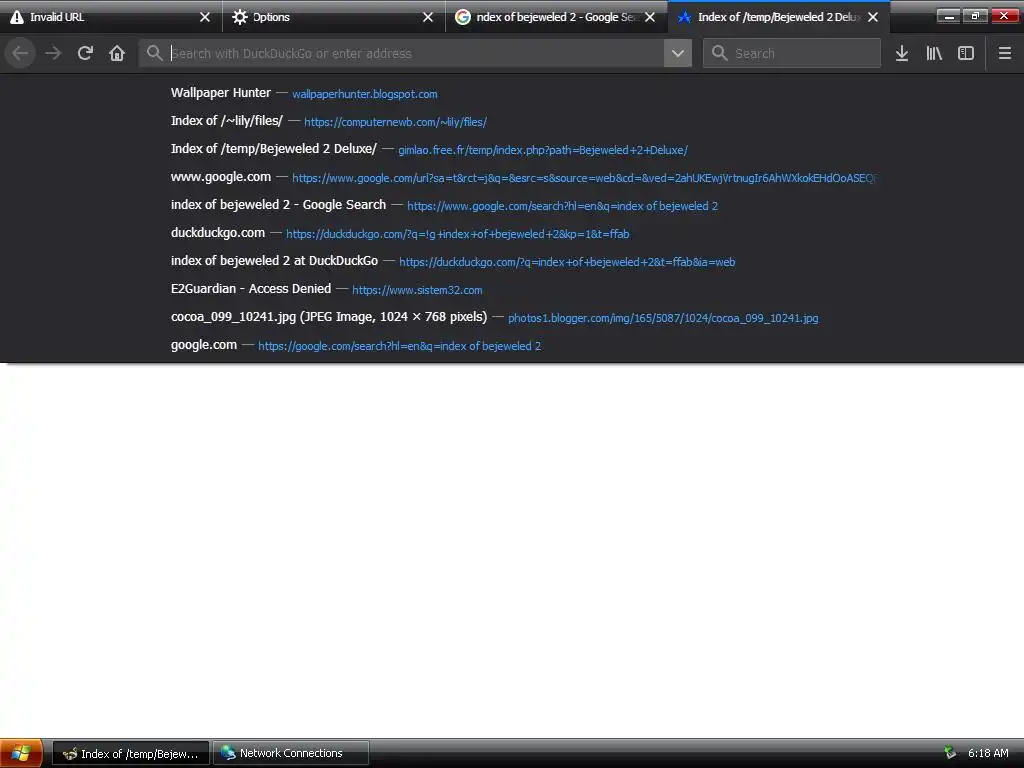The height and width of the screenshot is (768, 1024).
Task: Open the Wallpaper Hunter suggestion
Action: coord(512,93)
